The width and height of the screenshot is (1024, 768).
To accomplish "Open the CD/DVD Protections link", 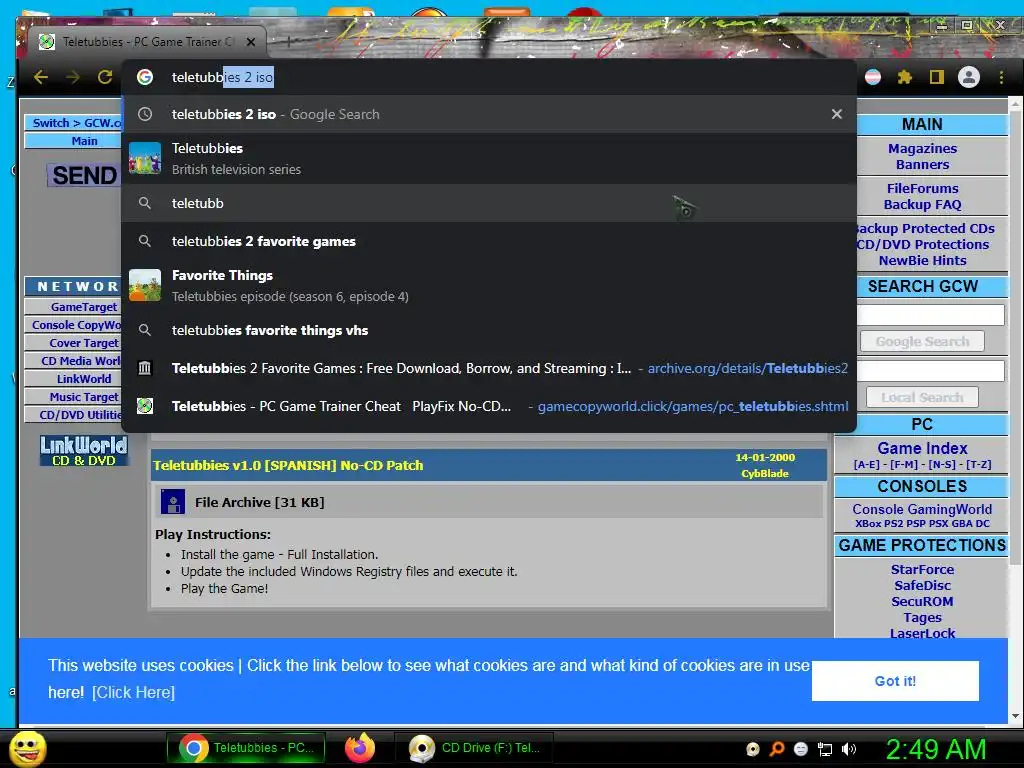I will (x=923, y=244).
